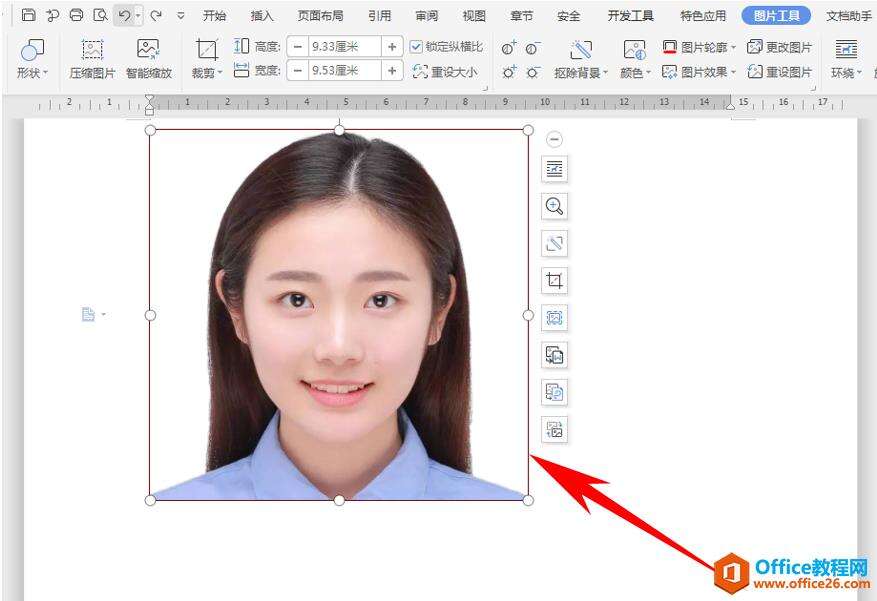This screenshot has height=601, width=877.
Task: Click bottom picture swap icon on floating toolbar
Action: pos(554,430)
